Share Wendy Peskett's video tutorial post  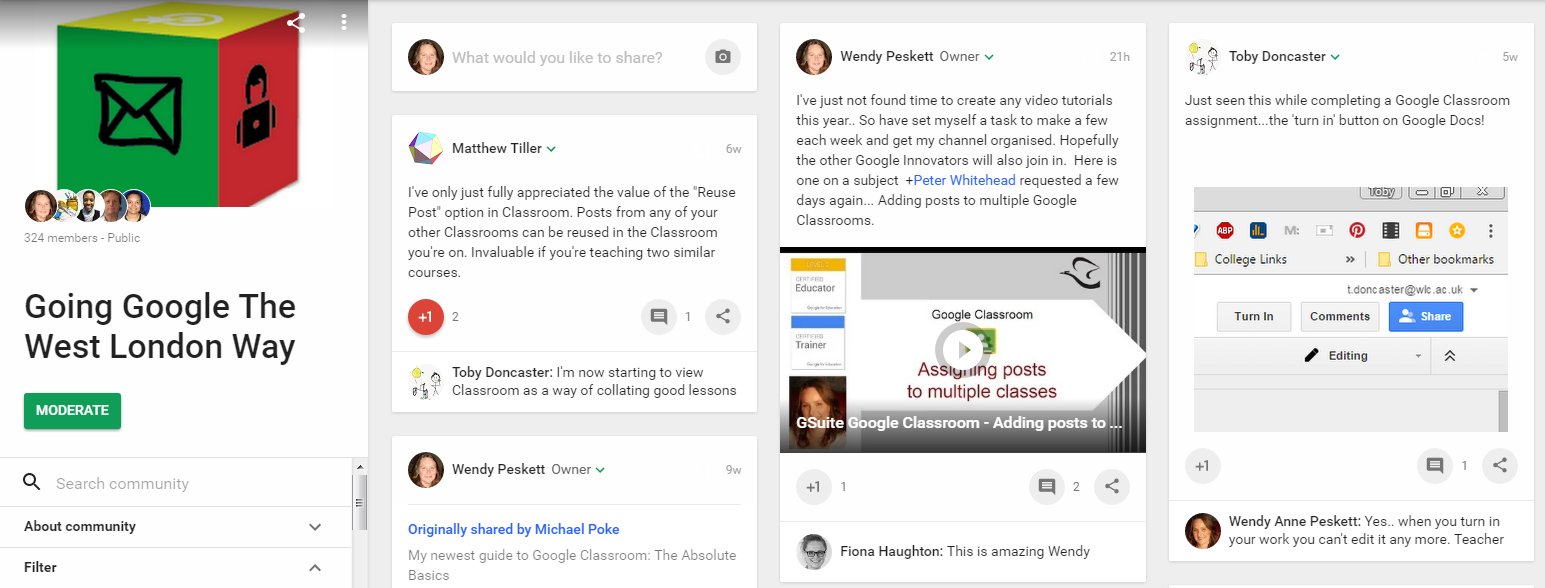(x=1112, y=487)
